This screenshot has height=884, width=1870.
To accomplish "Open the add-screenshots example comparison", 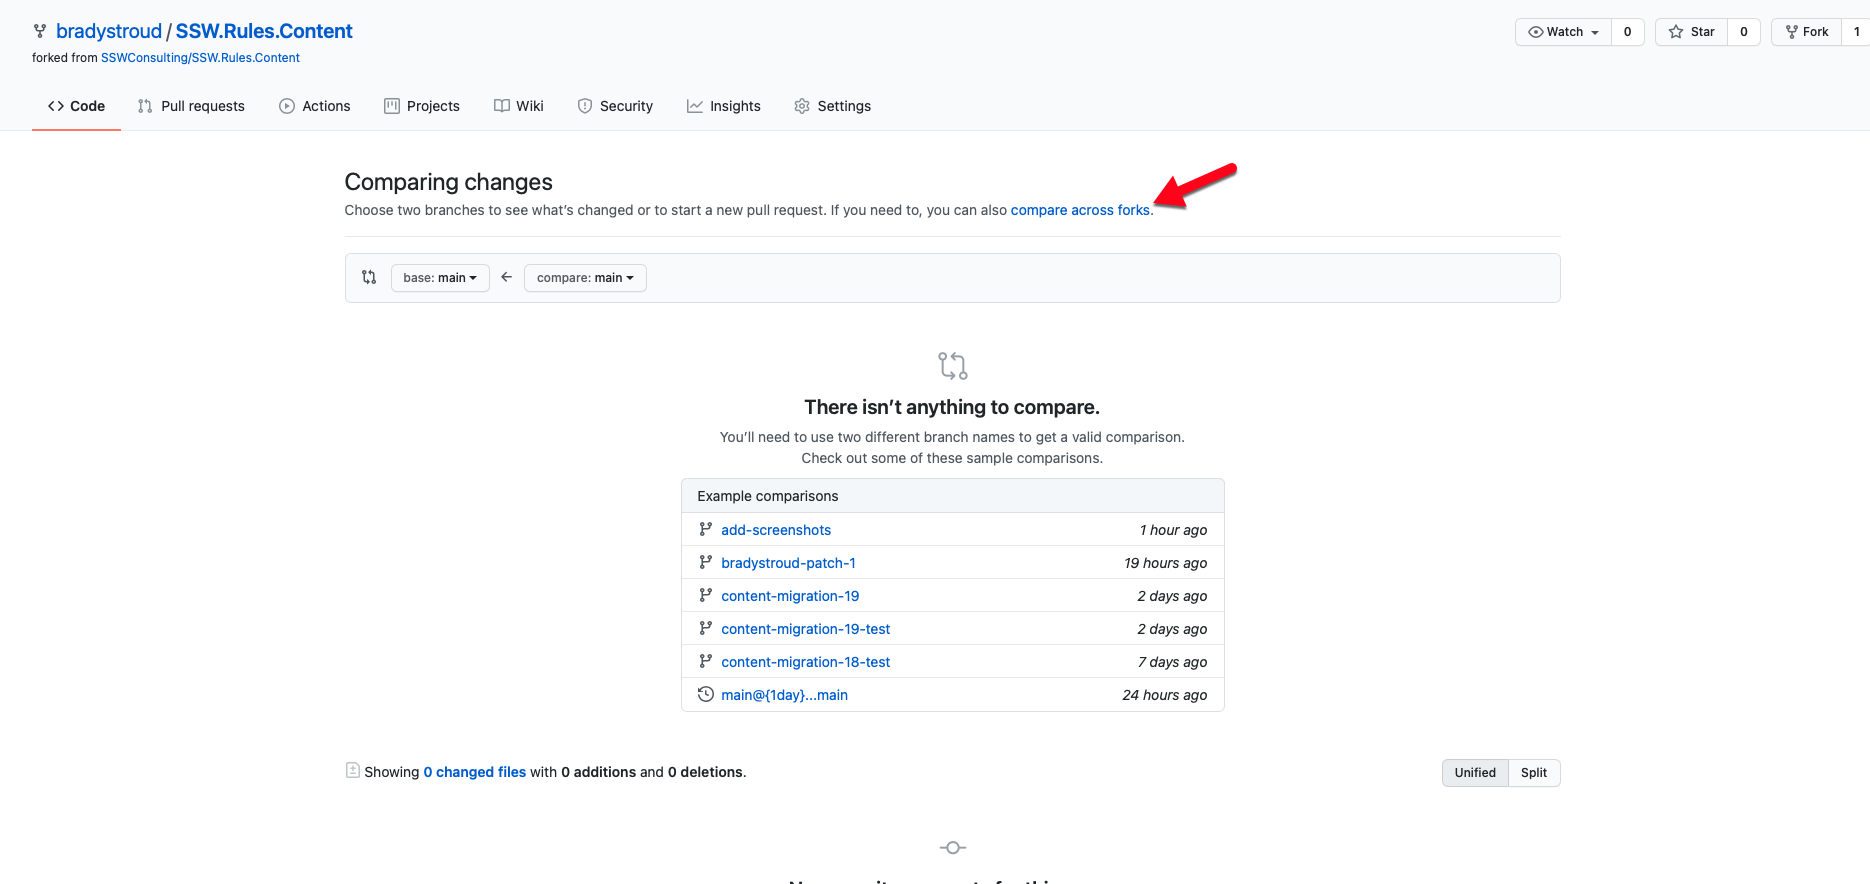I will click(x=776, y=530).
